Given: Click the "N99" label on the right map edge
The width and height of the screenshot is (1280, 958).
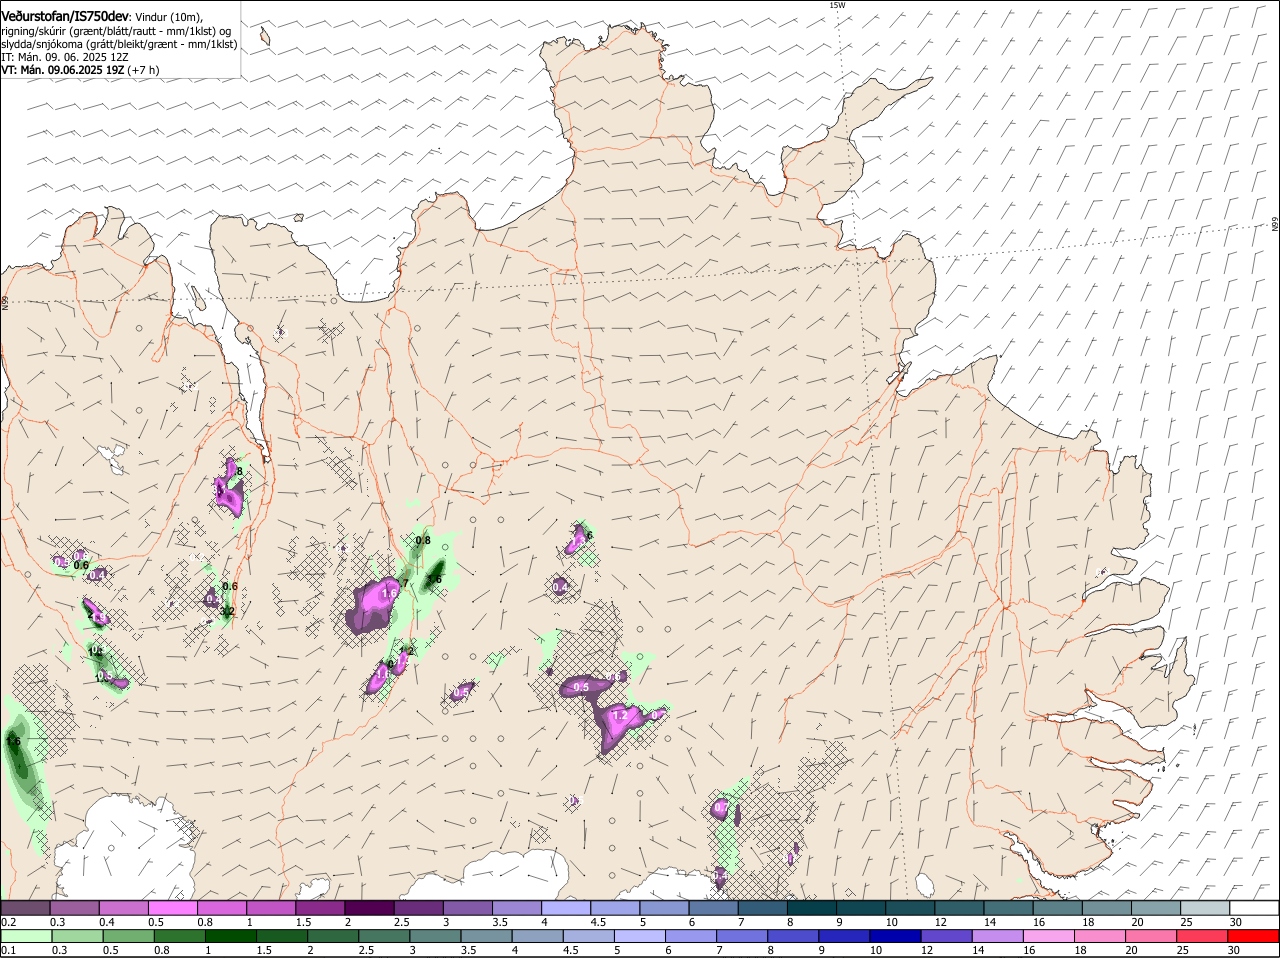Looking at the screenshot, I should click(1275, 225).
